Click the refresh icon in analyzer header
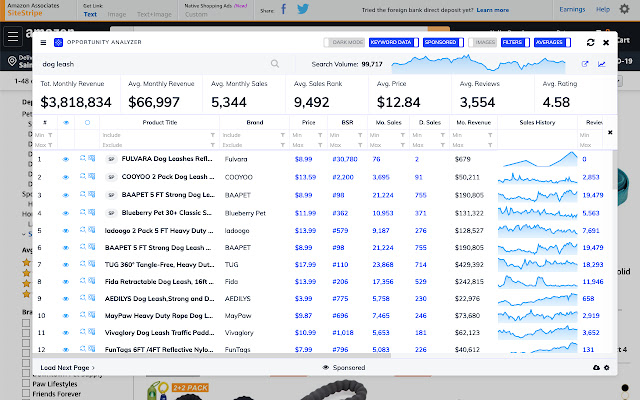Screen dimensions: 640x400 coord(591,43)
